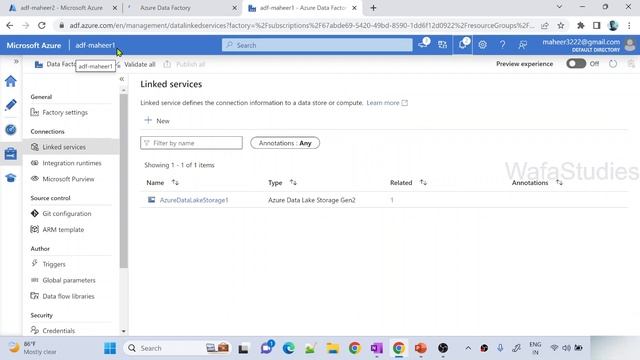This screenshot has height=360, width=640.
Task: Open the Annotations : Any filter
Action: coord(285,143)
